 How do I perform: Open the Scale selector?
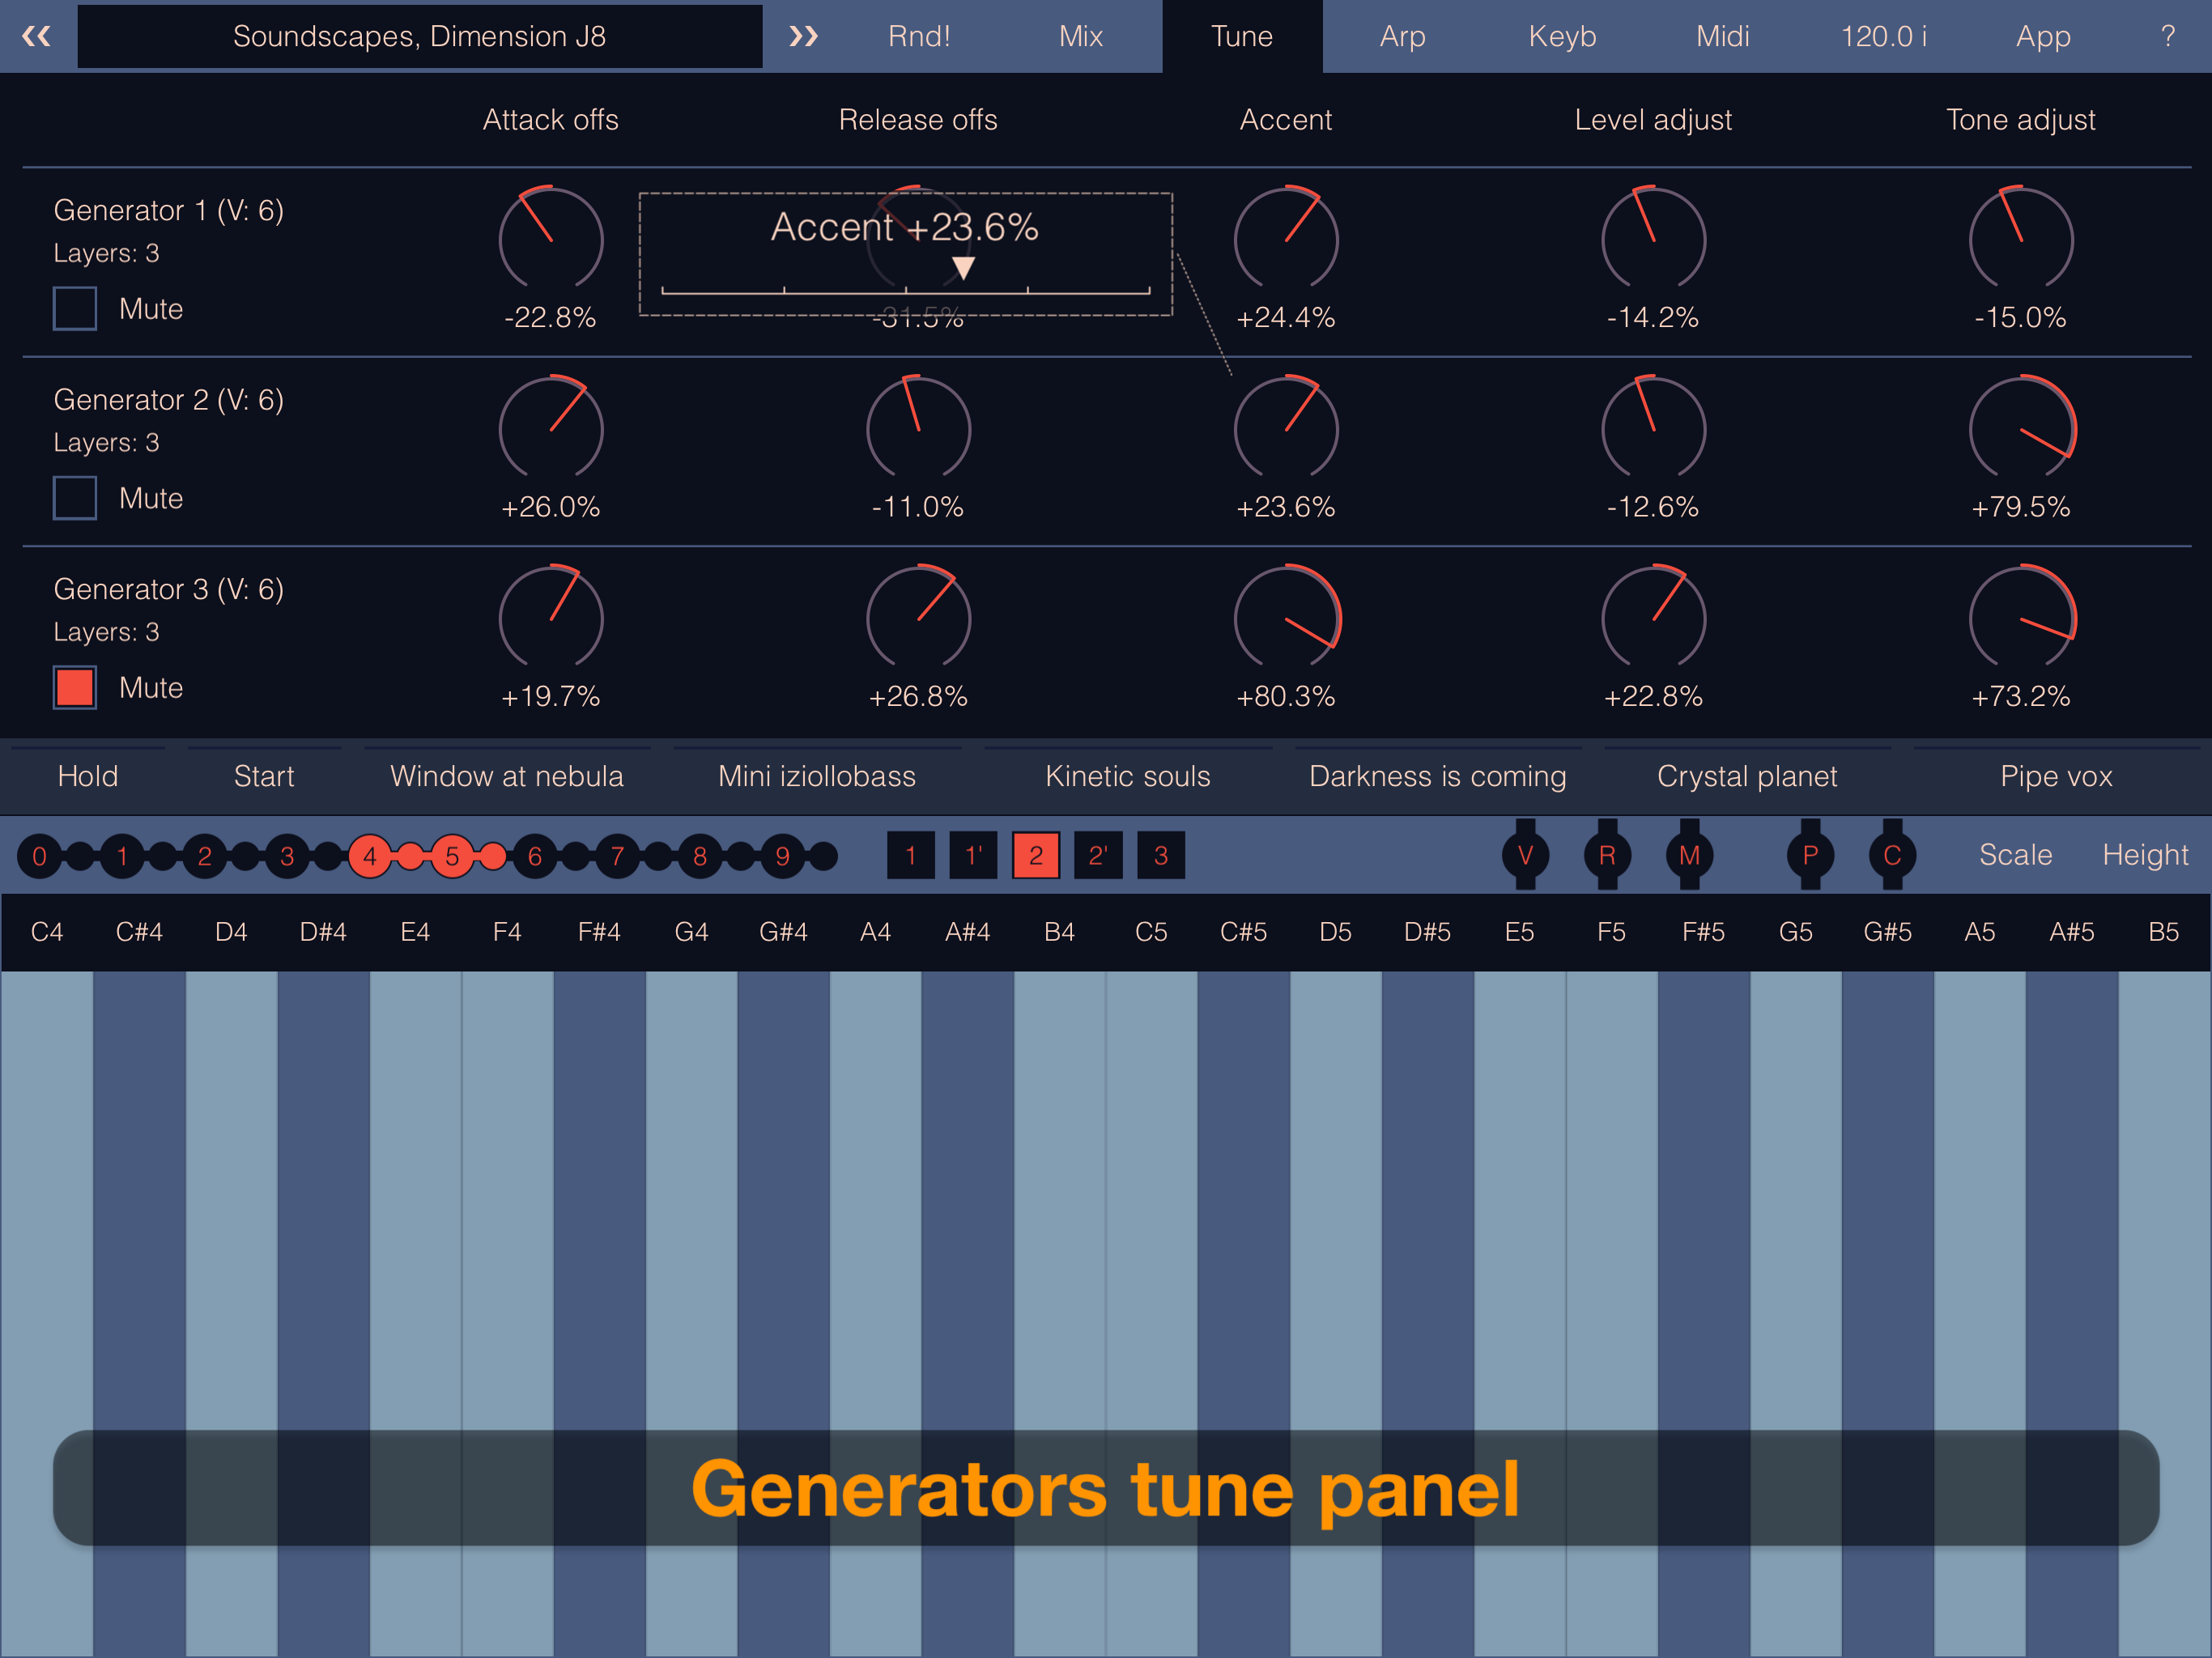[x=2015, y=855]
